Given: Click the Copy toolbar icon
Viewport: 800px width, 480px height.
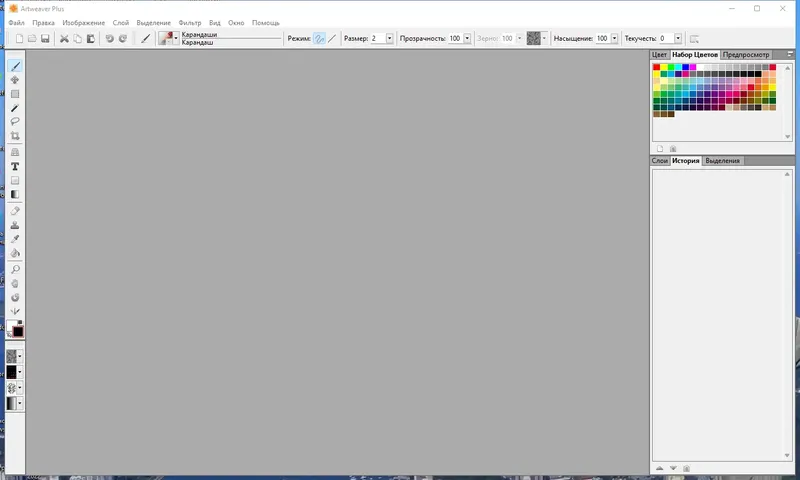Looking at the screenshot, I should pos(78,39).
